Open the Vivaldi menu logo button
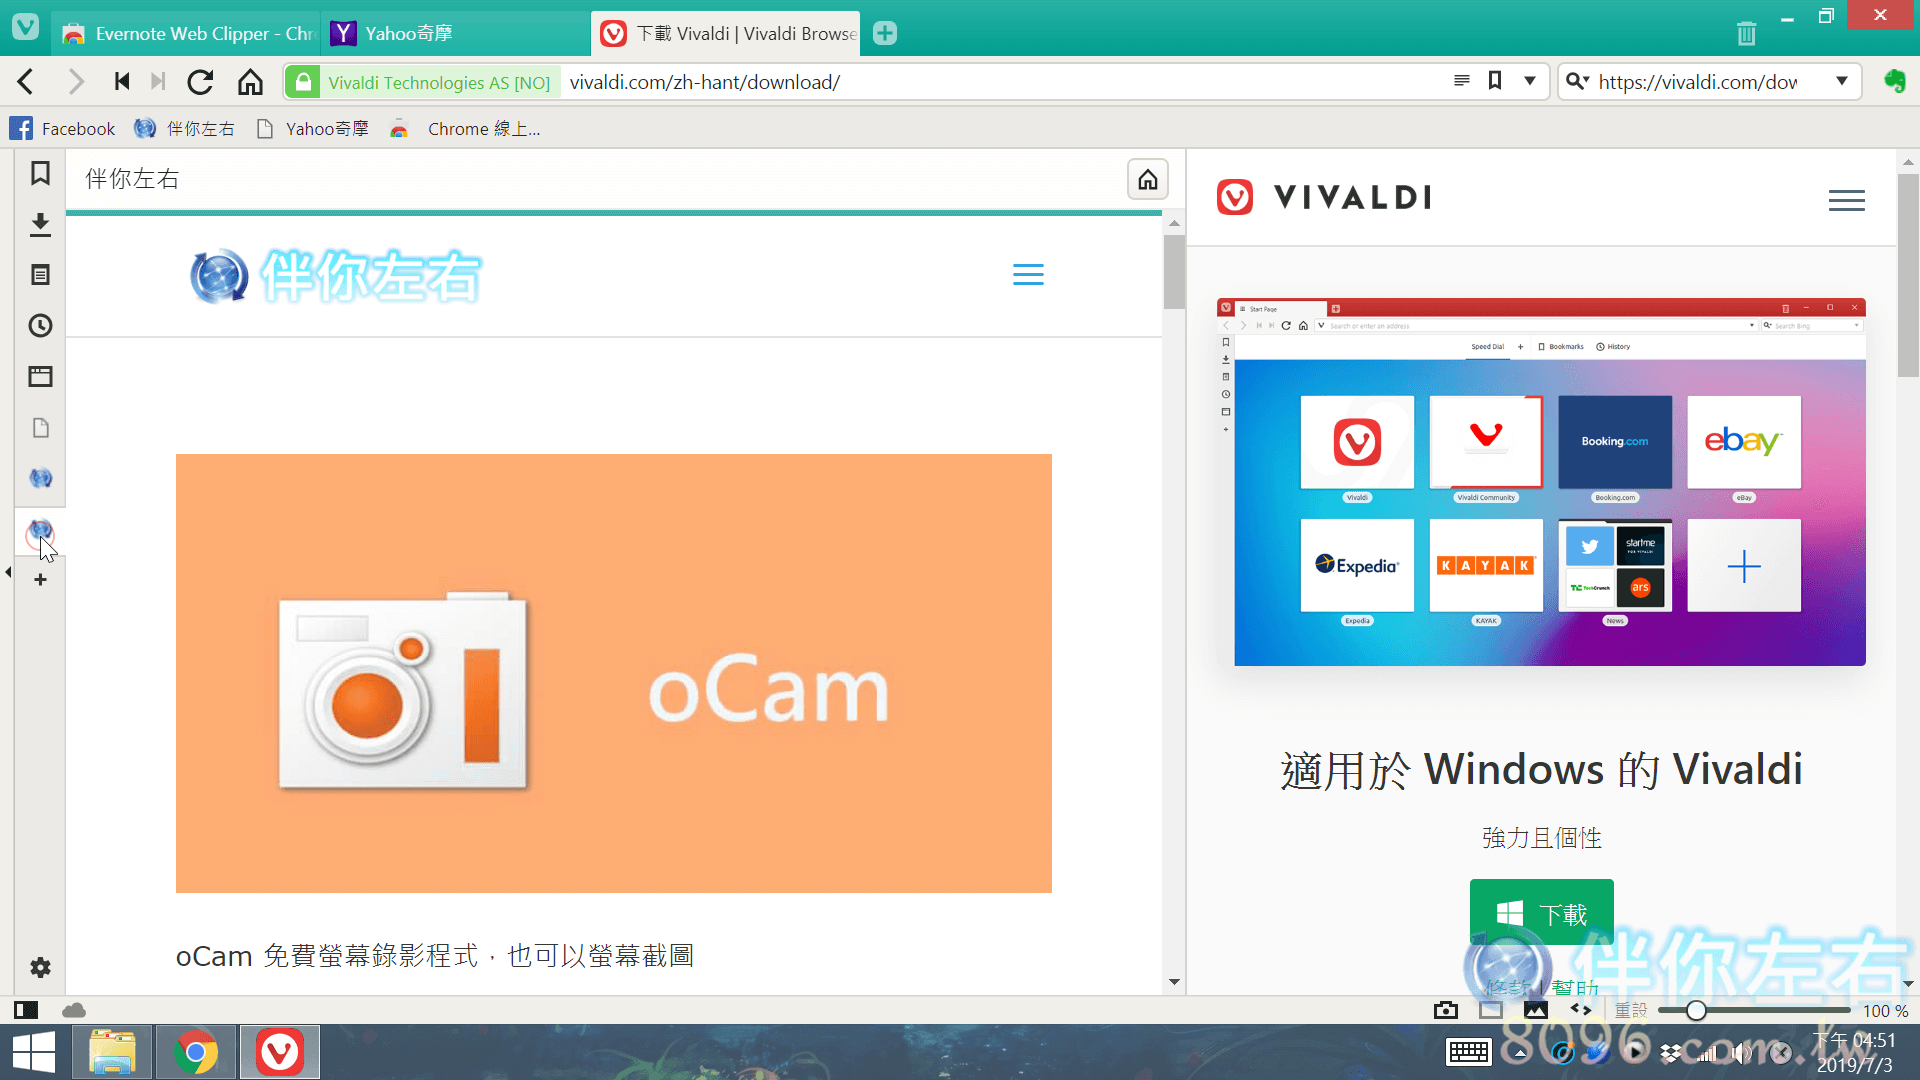Image resolution: width=1920 pixels, height=1080 pixels. point(25,27)
